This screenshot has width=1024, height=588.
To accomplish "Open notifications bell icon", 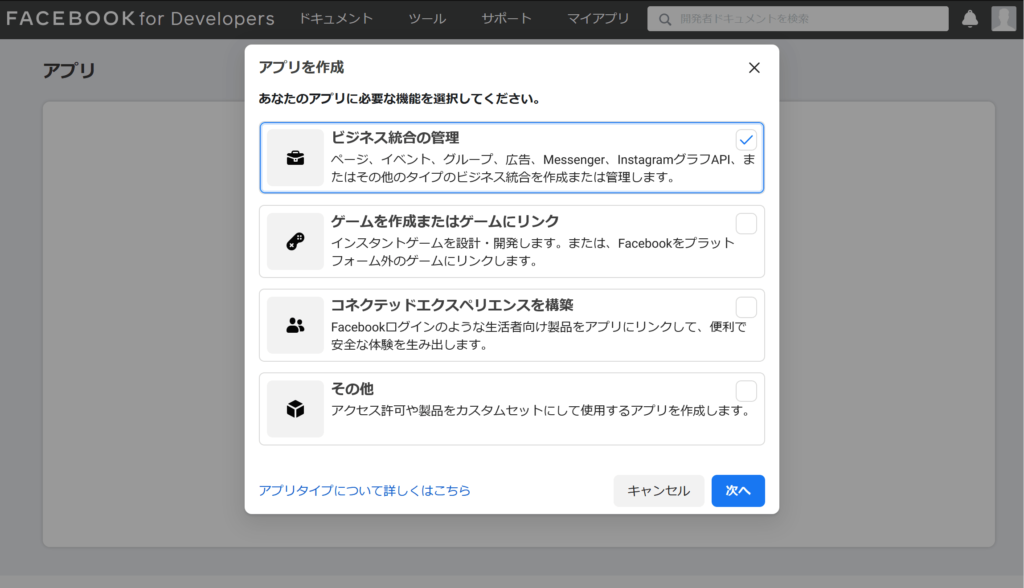I will point(970,19).
